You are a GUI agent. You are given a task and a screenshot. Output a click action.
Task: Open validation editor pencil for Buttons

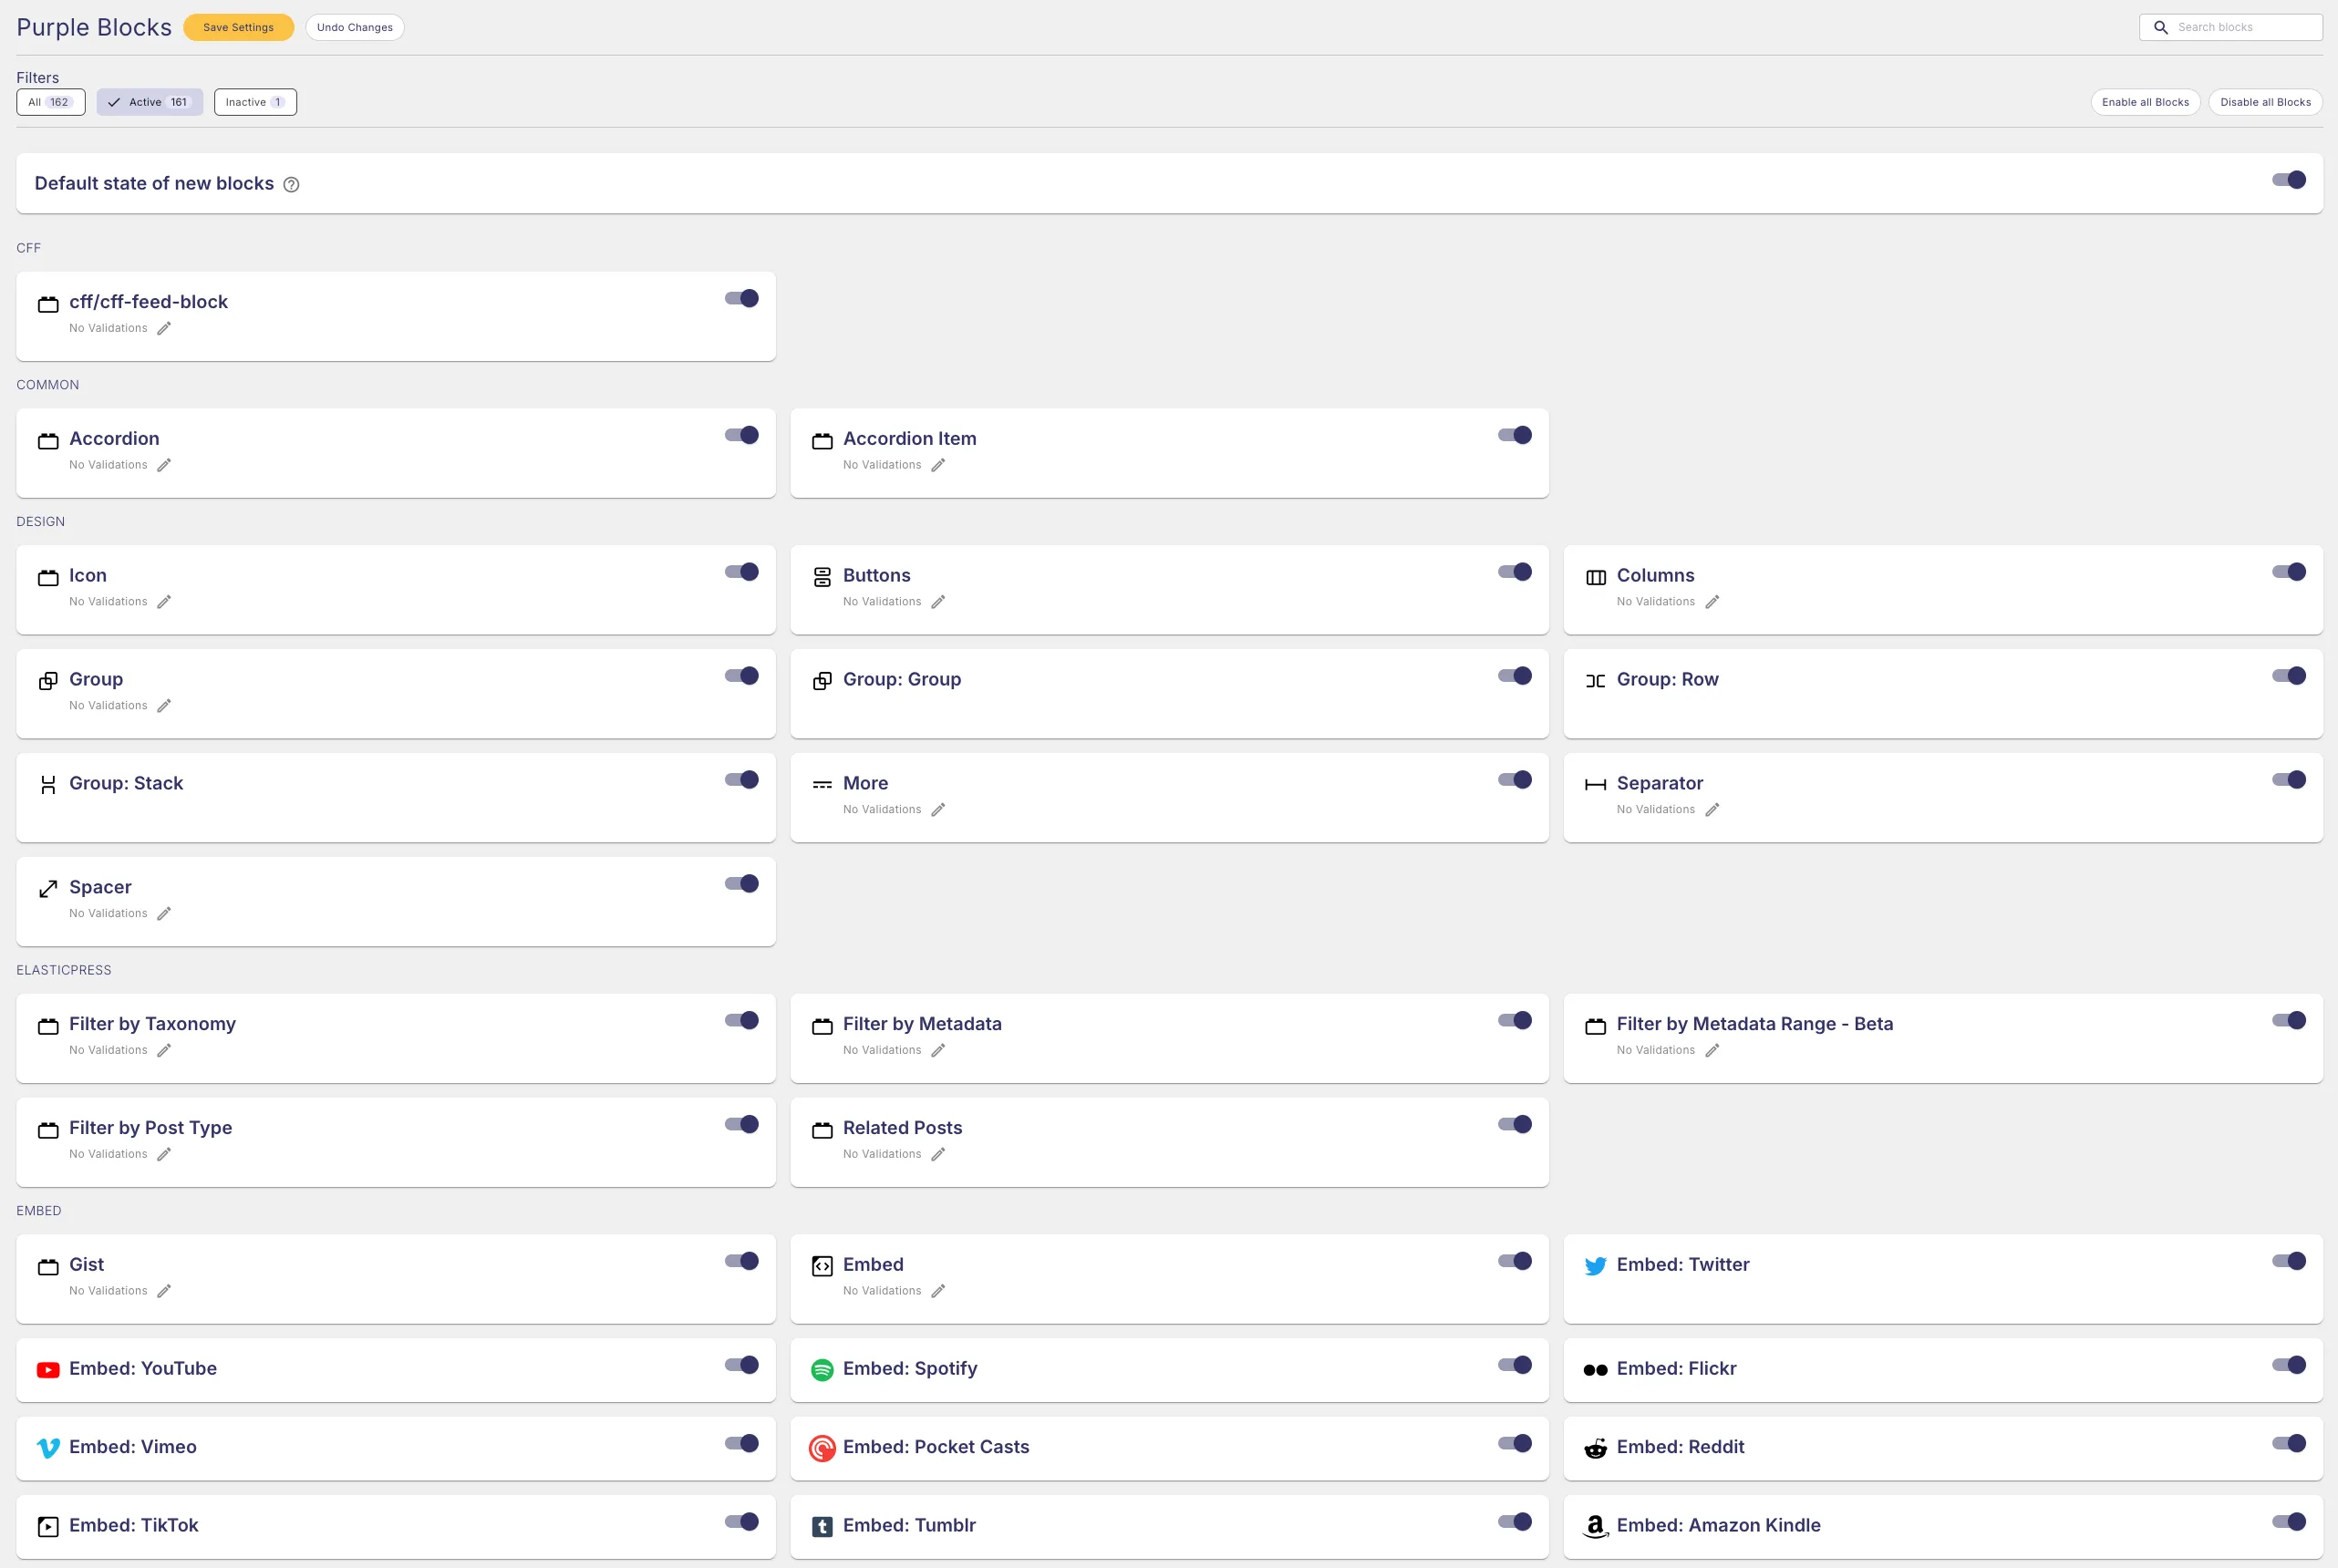(938, 602)
